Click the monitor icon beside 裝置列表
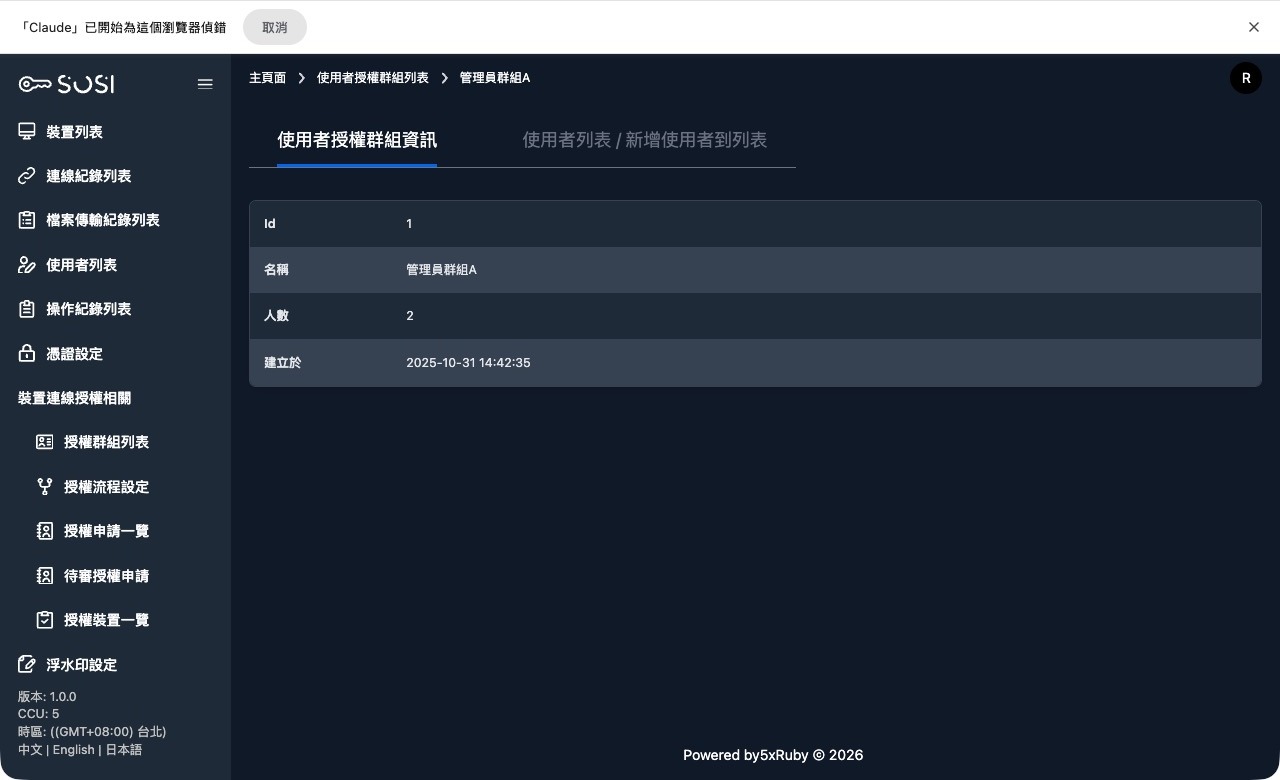The width and height of the screenshot is (1280, 780). (27, 132)
